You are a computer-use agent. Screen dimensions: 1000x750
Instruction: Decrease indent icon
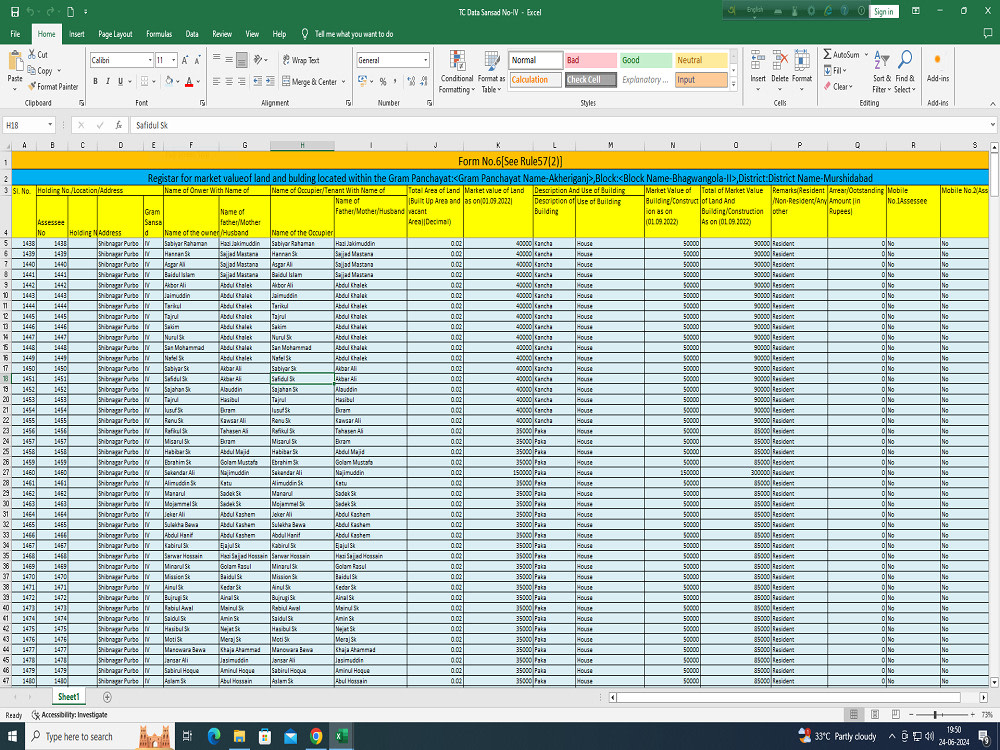coord(258,81)
